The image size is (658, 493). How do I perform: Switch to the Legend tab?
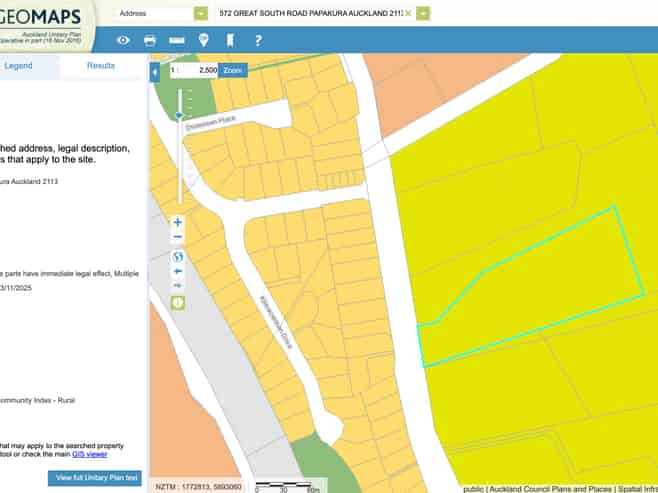[19, 65]
